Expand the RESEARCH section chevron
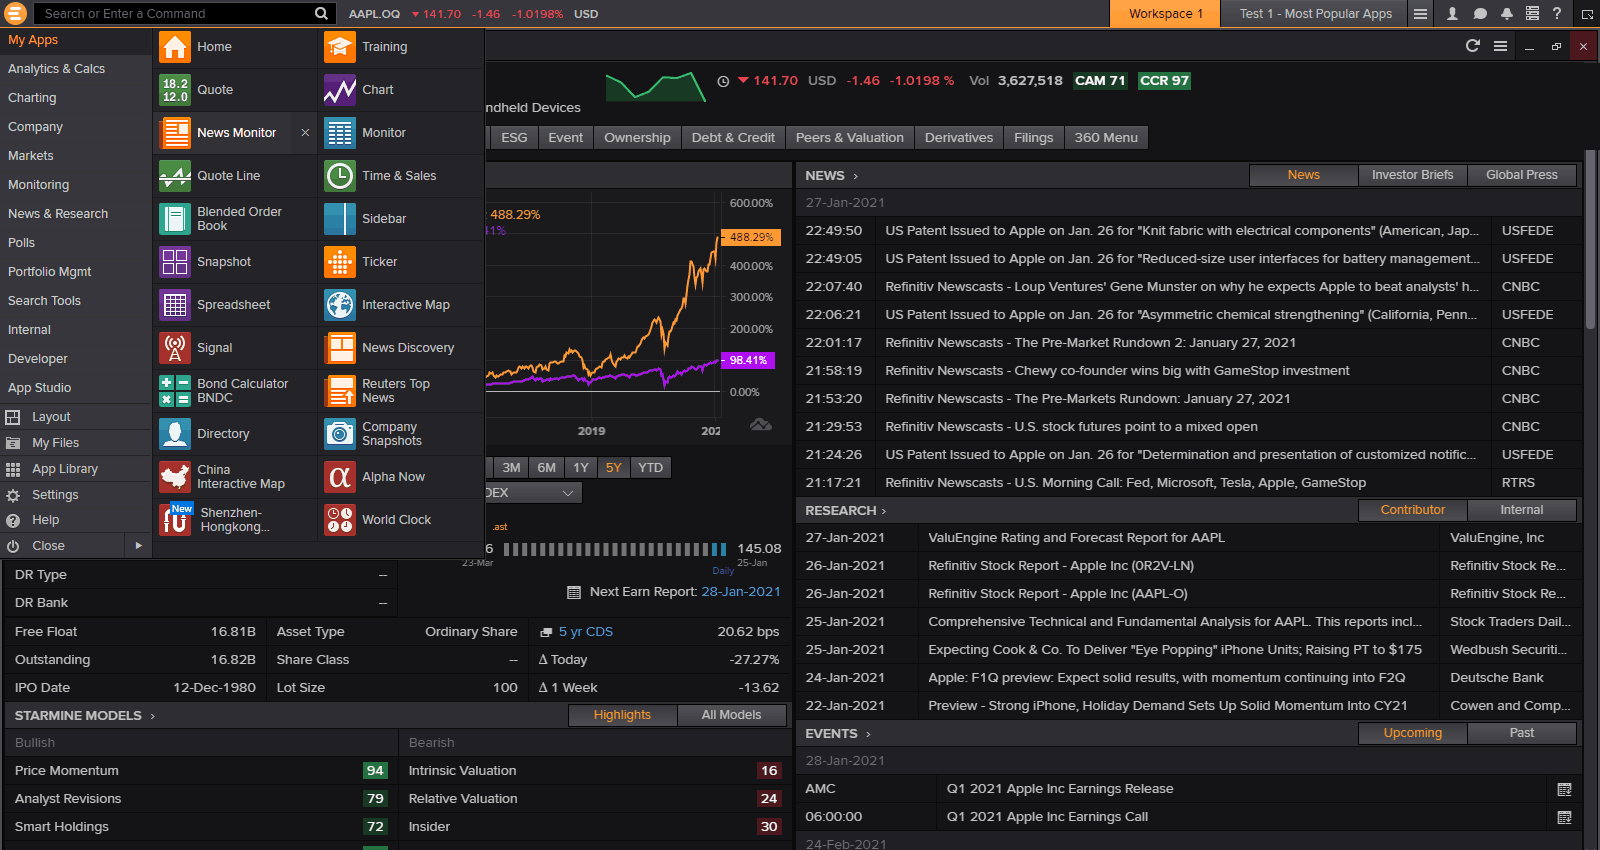1600x850 pixels. click(884, 511)
